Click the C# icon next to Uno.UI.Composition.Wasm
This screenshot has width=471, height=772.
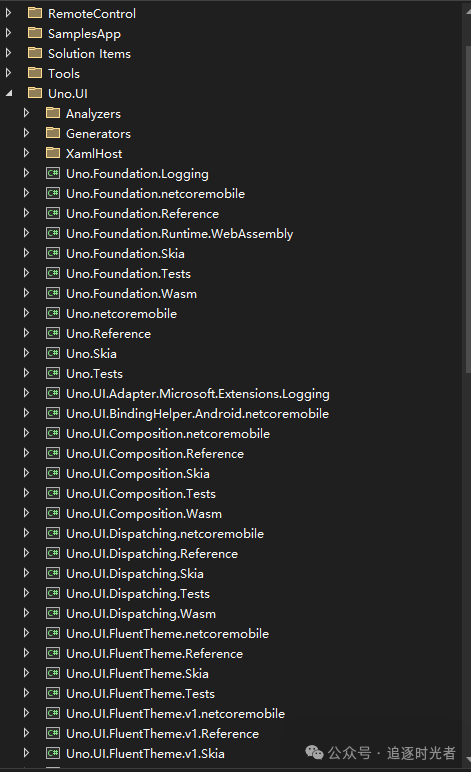tap(53, 514)
